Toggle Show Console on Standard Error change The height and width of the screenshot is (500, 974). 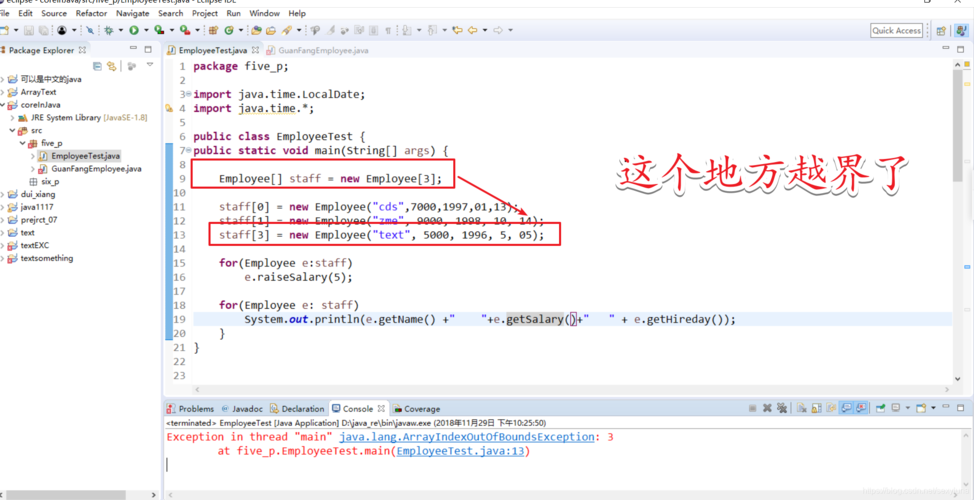click(x=861, y=408)
